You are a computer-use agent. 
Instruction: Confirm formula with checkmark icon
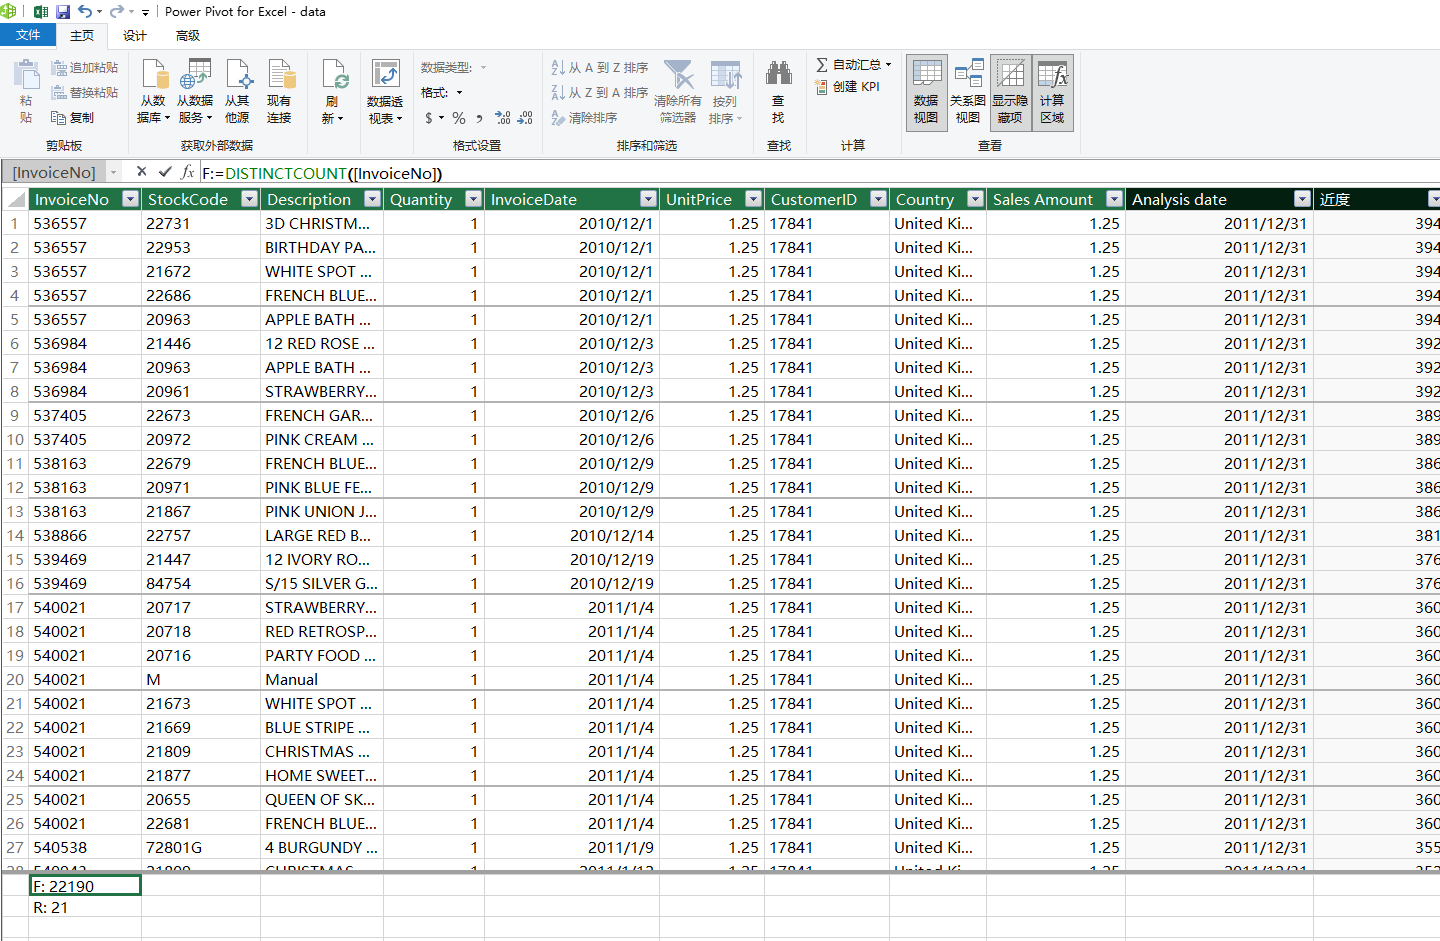pos(165,172)
